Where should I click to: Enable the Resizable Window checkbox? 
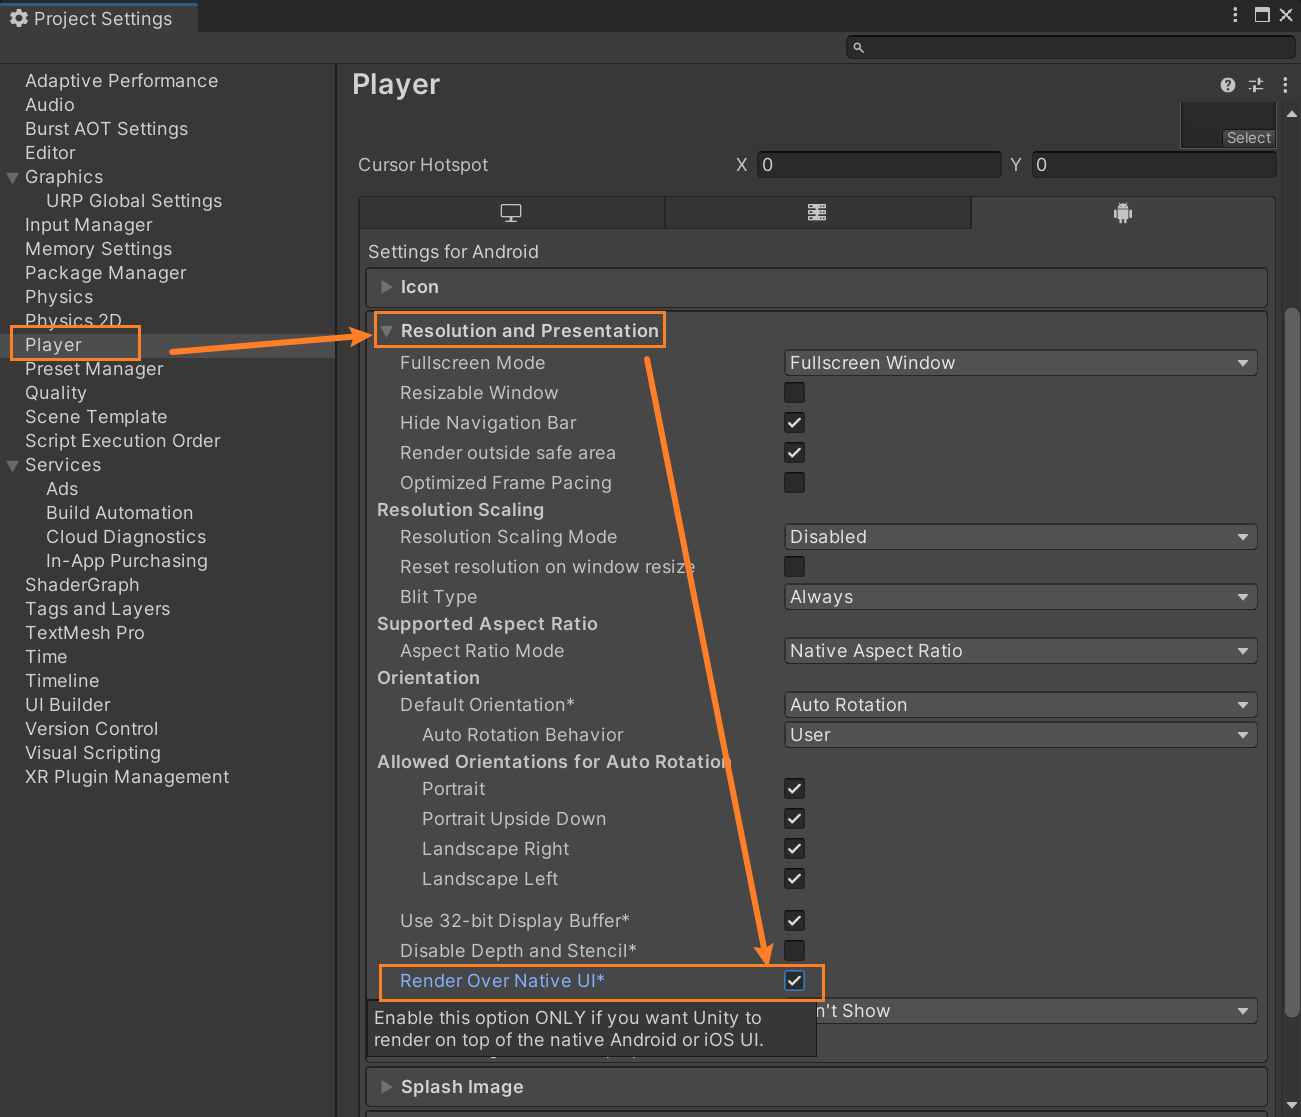tap(794, 392)
